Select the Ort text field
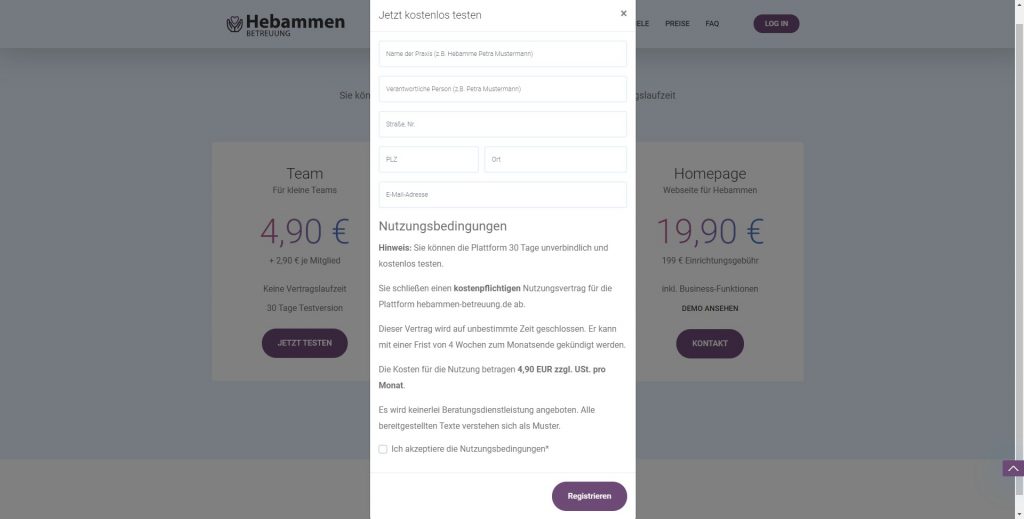Viewport: 1024px width, 519px height. (x=555, y=159)
